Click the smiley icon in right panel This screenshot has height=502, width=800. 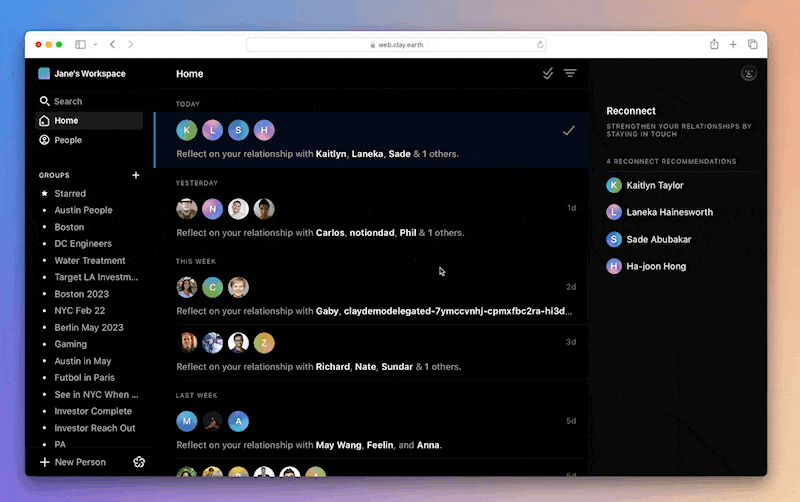[748, 73]
